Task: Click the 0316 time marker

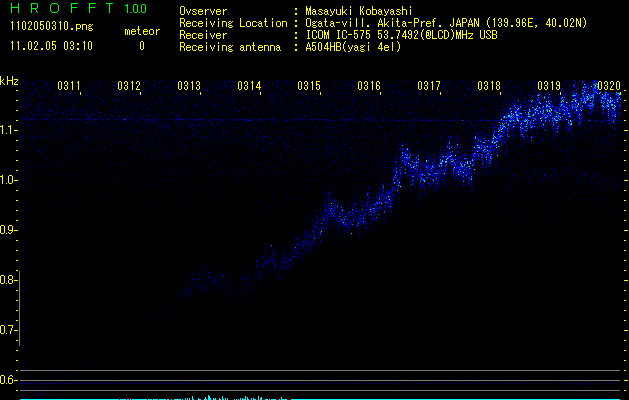Action: pyautogui.click(x=369, y=86)
